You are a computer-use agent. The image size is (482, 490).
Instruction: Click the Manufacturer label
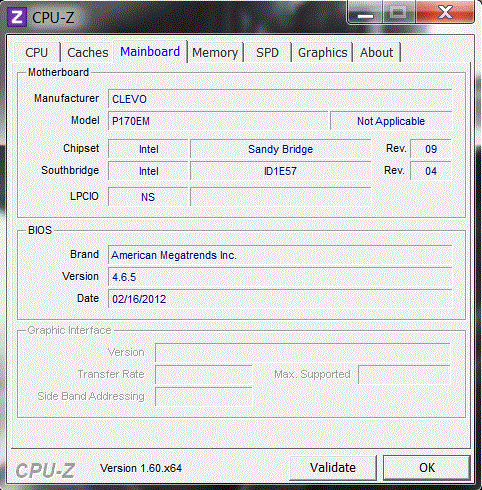click(66, 98)
